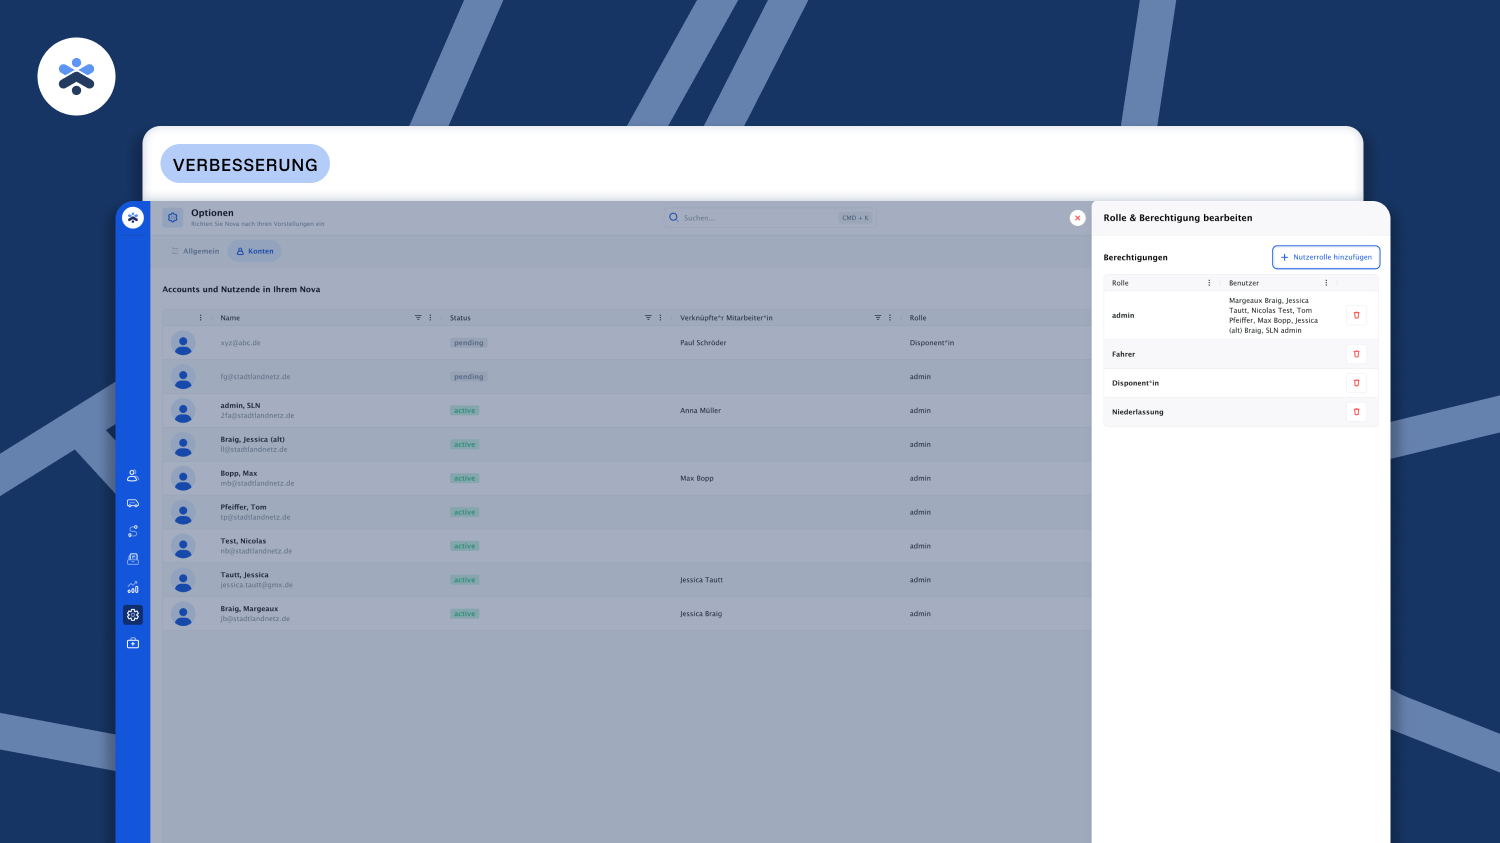
Task: Open filter for the Name column
Action: coord(418,318)
